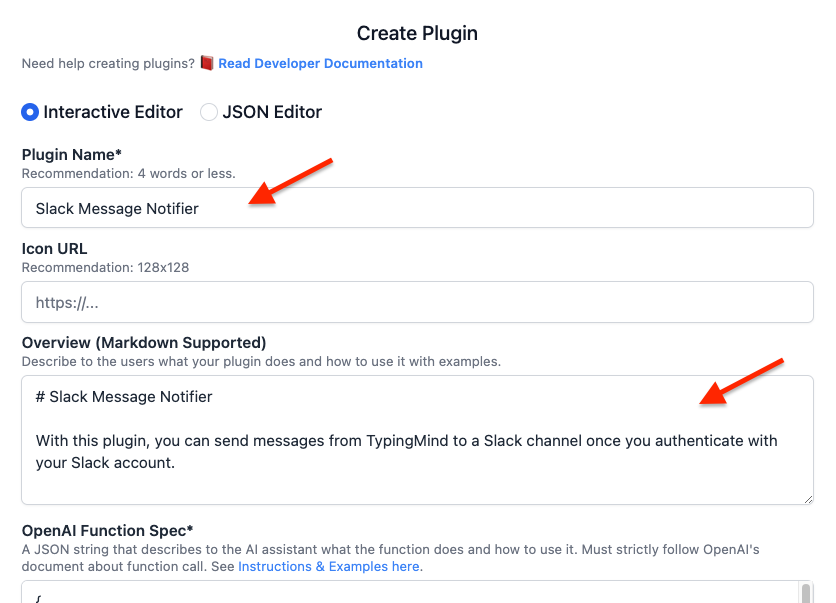Click the Overview (Markdown Supported) label

[x=144, y=343]
